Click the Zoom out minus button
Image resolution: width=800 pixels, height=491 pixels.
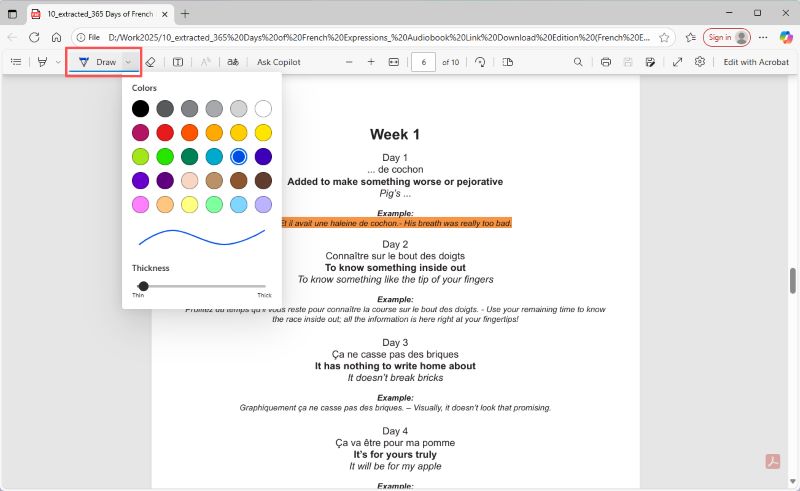(x=349, y=62)
